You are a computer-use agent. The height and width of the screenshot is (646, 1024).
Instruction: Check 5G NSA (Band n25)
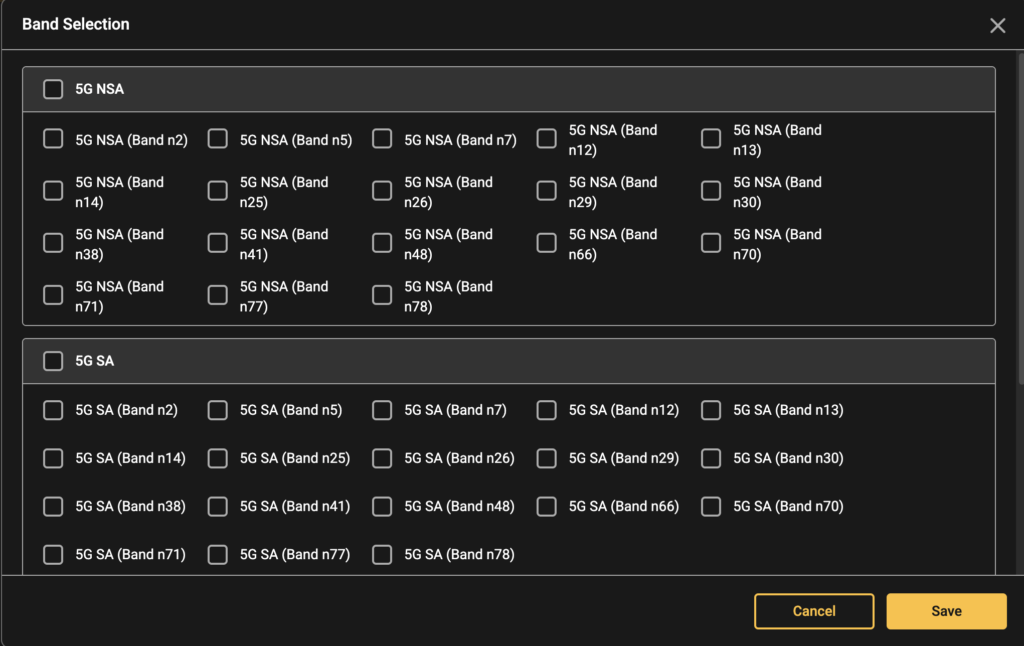pos(217,191)
